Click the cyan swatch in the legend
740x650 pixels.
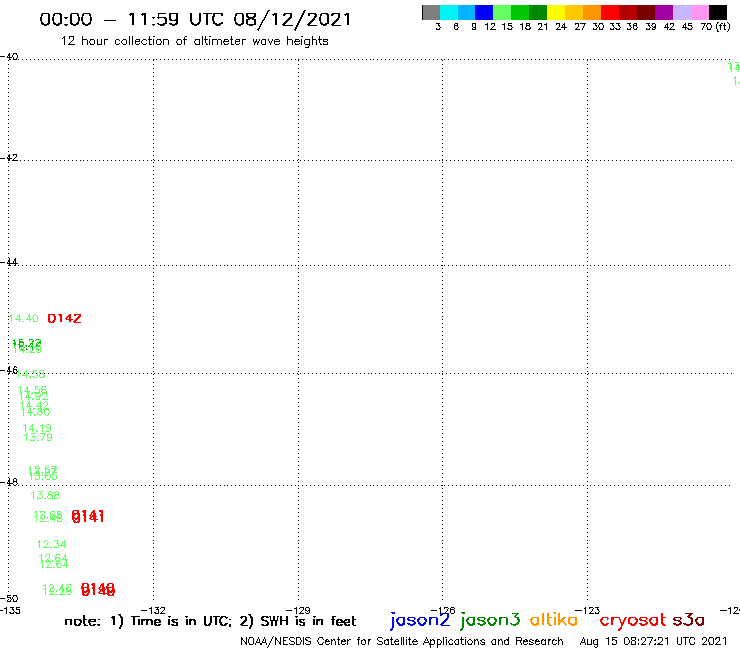(449, 12)
